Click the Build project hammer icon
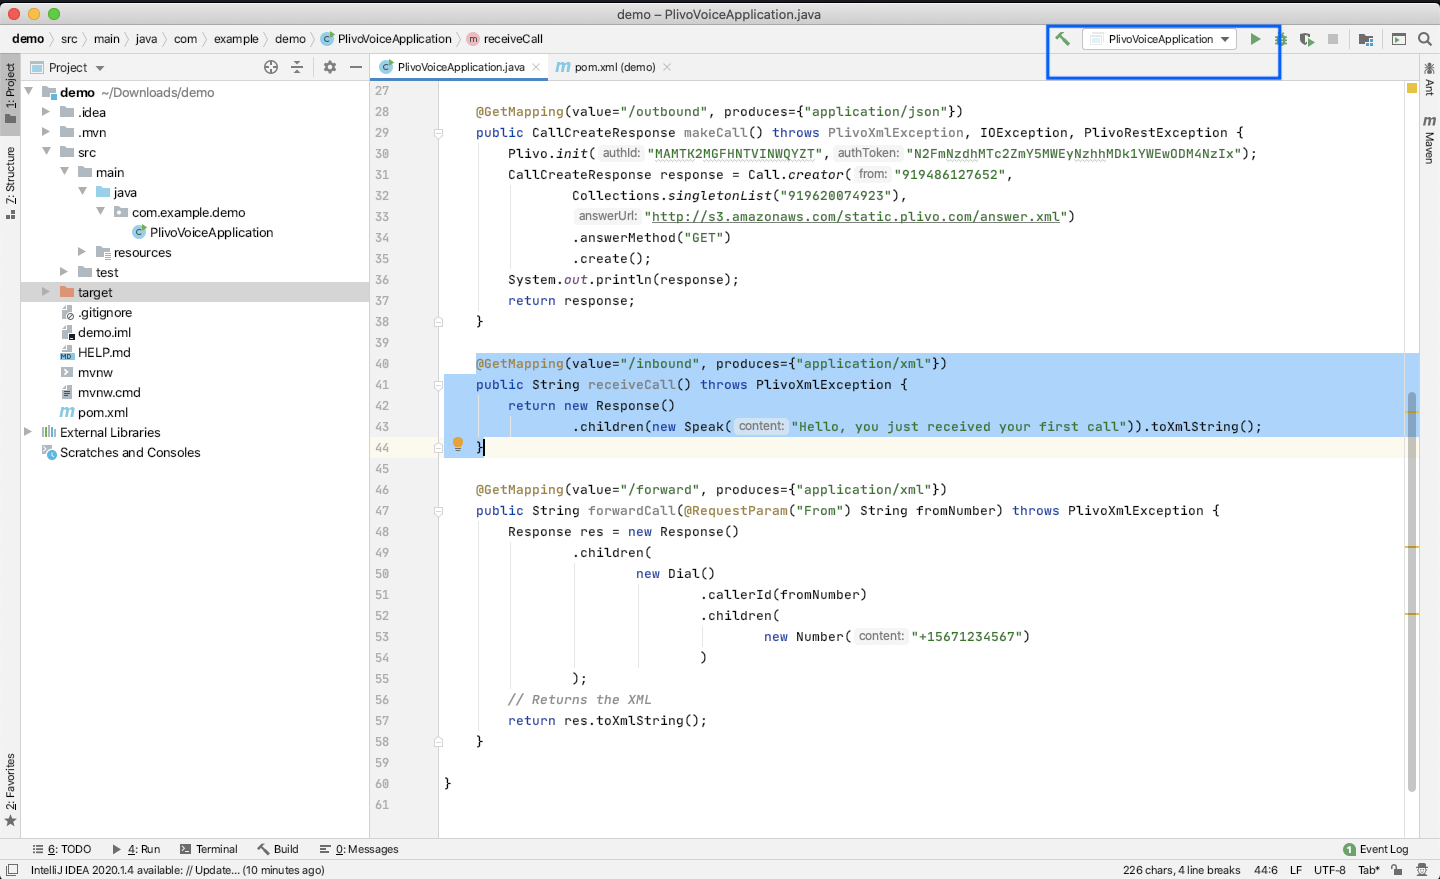This screenshot has height=879, width=1440. pyautogui.click(x=1062, y=39)
